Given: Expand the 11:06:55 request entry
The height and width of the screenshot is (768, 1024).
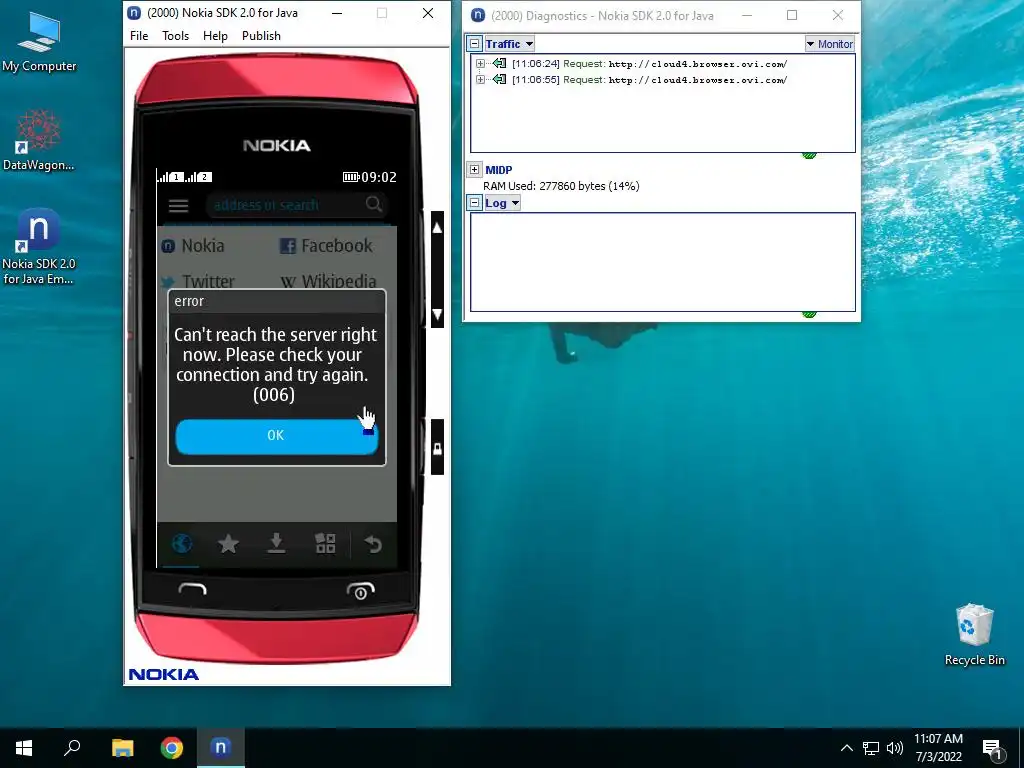Looking at the screenshot, I should tap(481, 80).
